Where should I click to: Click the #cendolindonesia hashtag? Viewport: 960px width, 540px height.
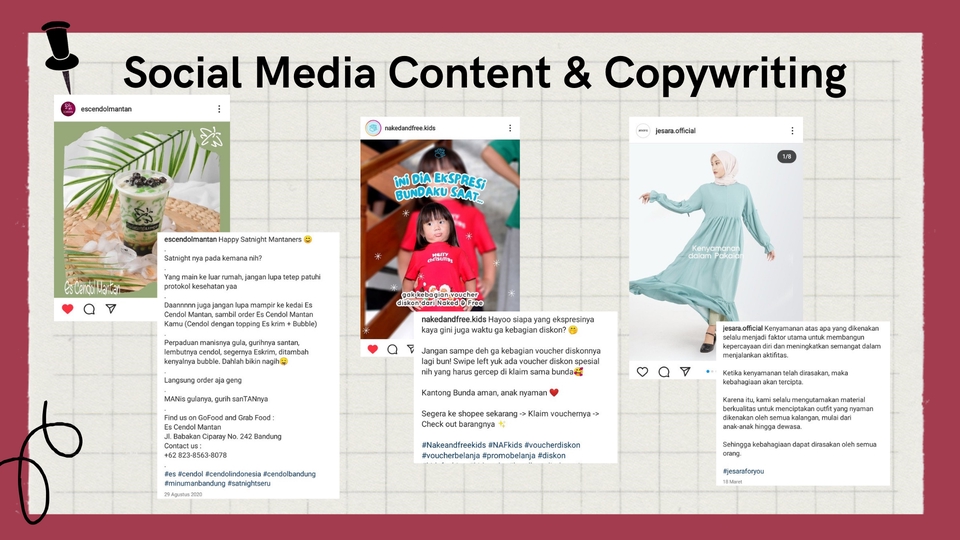(x=233, y=474)
